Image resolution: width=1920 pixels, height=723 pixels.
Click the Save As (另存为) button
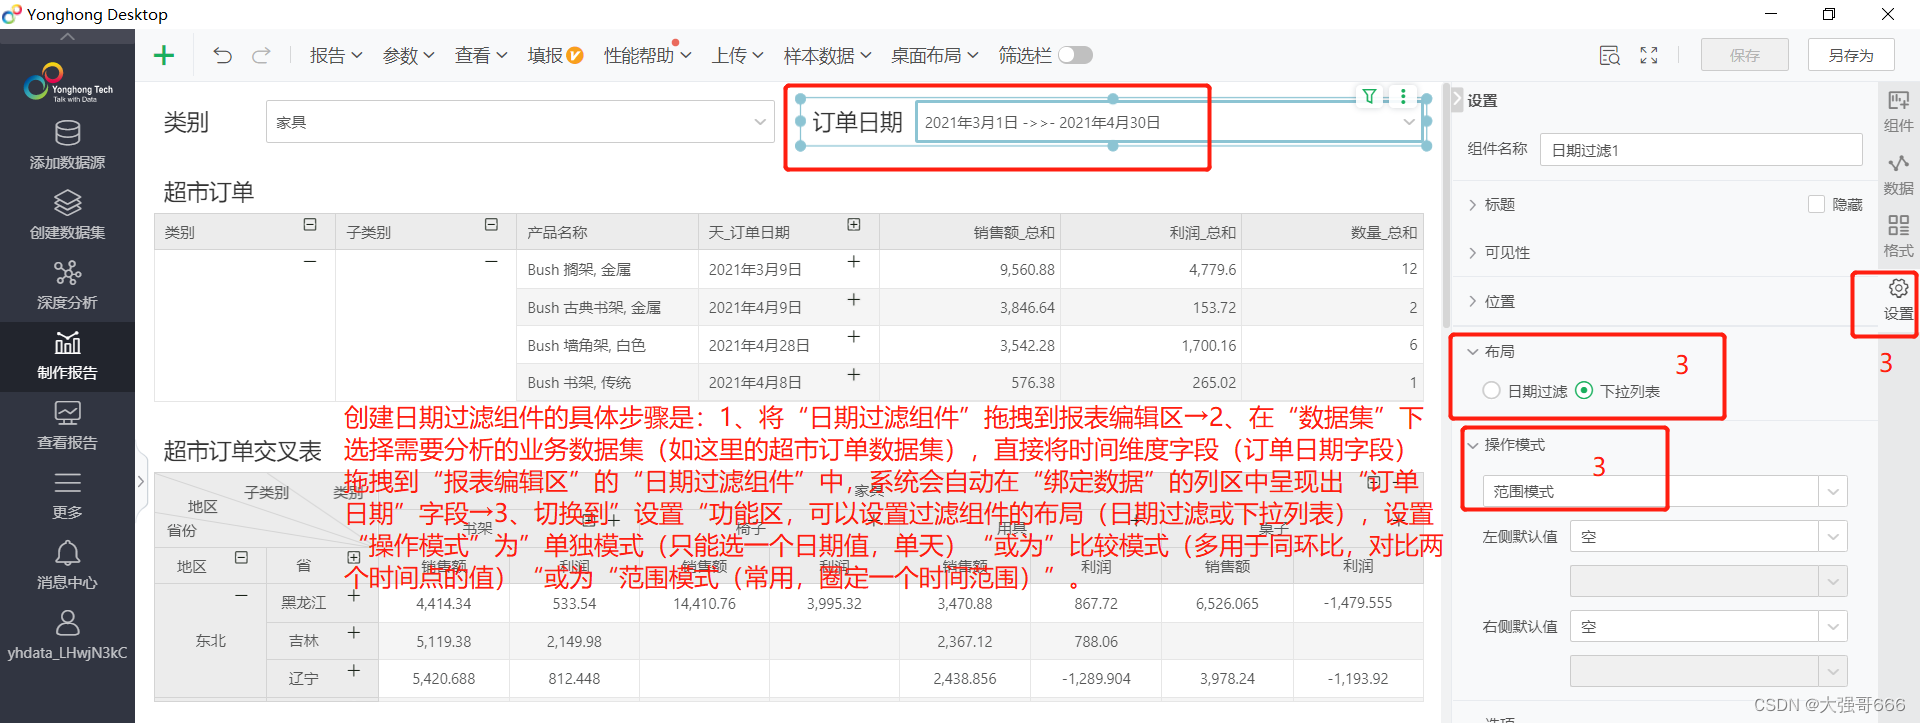pyautogui.click(x=1851, y=55)
